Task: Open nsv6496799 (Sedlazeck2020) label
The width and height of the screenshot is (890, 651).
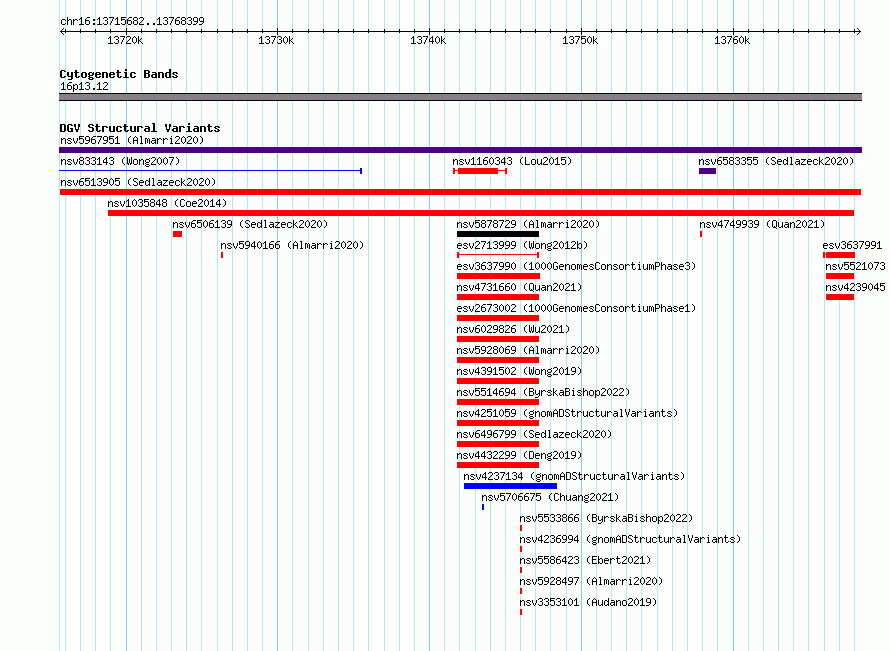Action: tap(534, 434)
